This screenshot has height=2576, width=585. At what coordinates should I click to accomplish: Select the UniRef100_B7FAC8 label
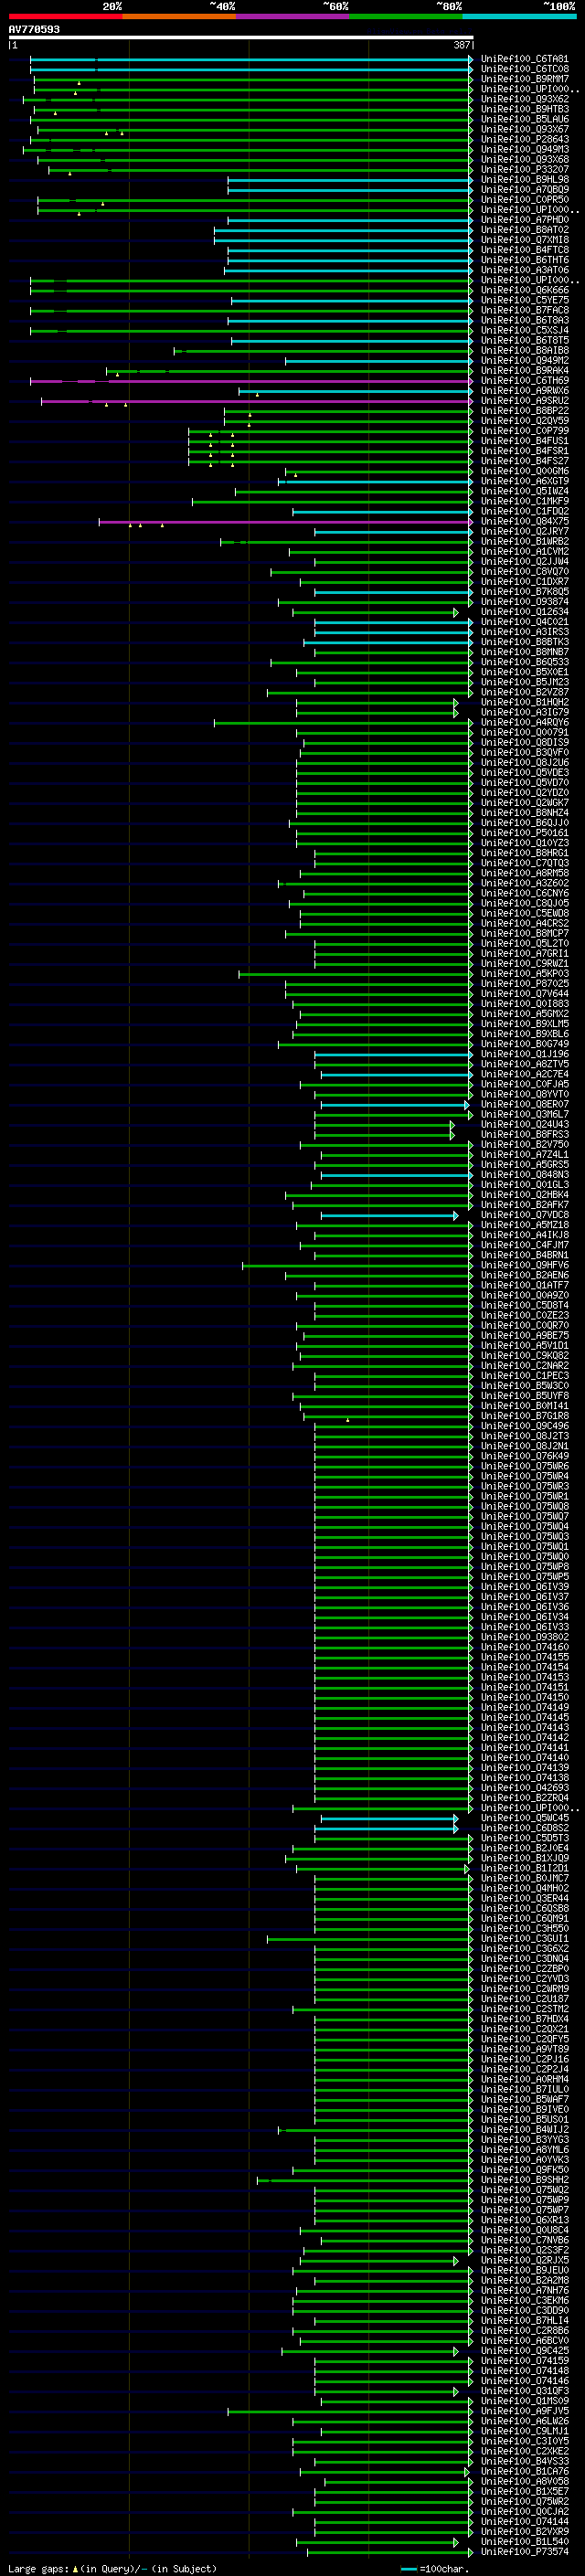(525, 310)
